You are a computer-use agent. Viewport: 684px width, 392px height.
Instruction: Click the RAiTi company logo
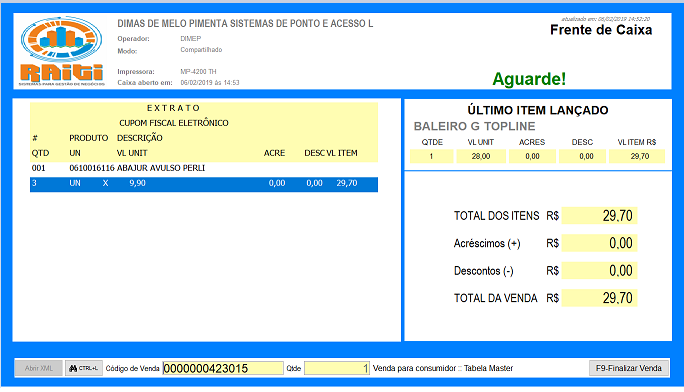point(62,51)
